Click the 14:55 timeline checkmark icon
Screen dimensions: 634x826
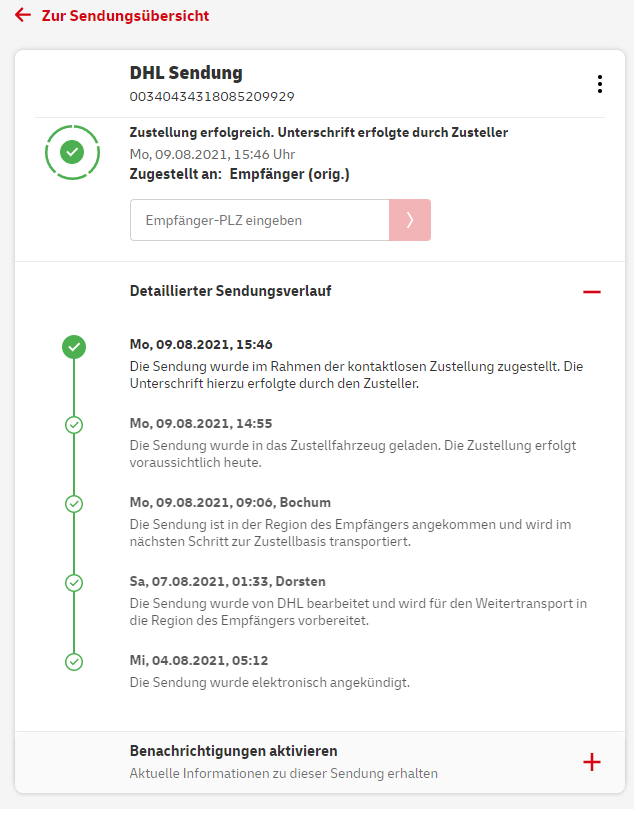coord(73,425)
